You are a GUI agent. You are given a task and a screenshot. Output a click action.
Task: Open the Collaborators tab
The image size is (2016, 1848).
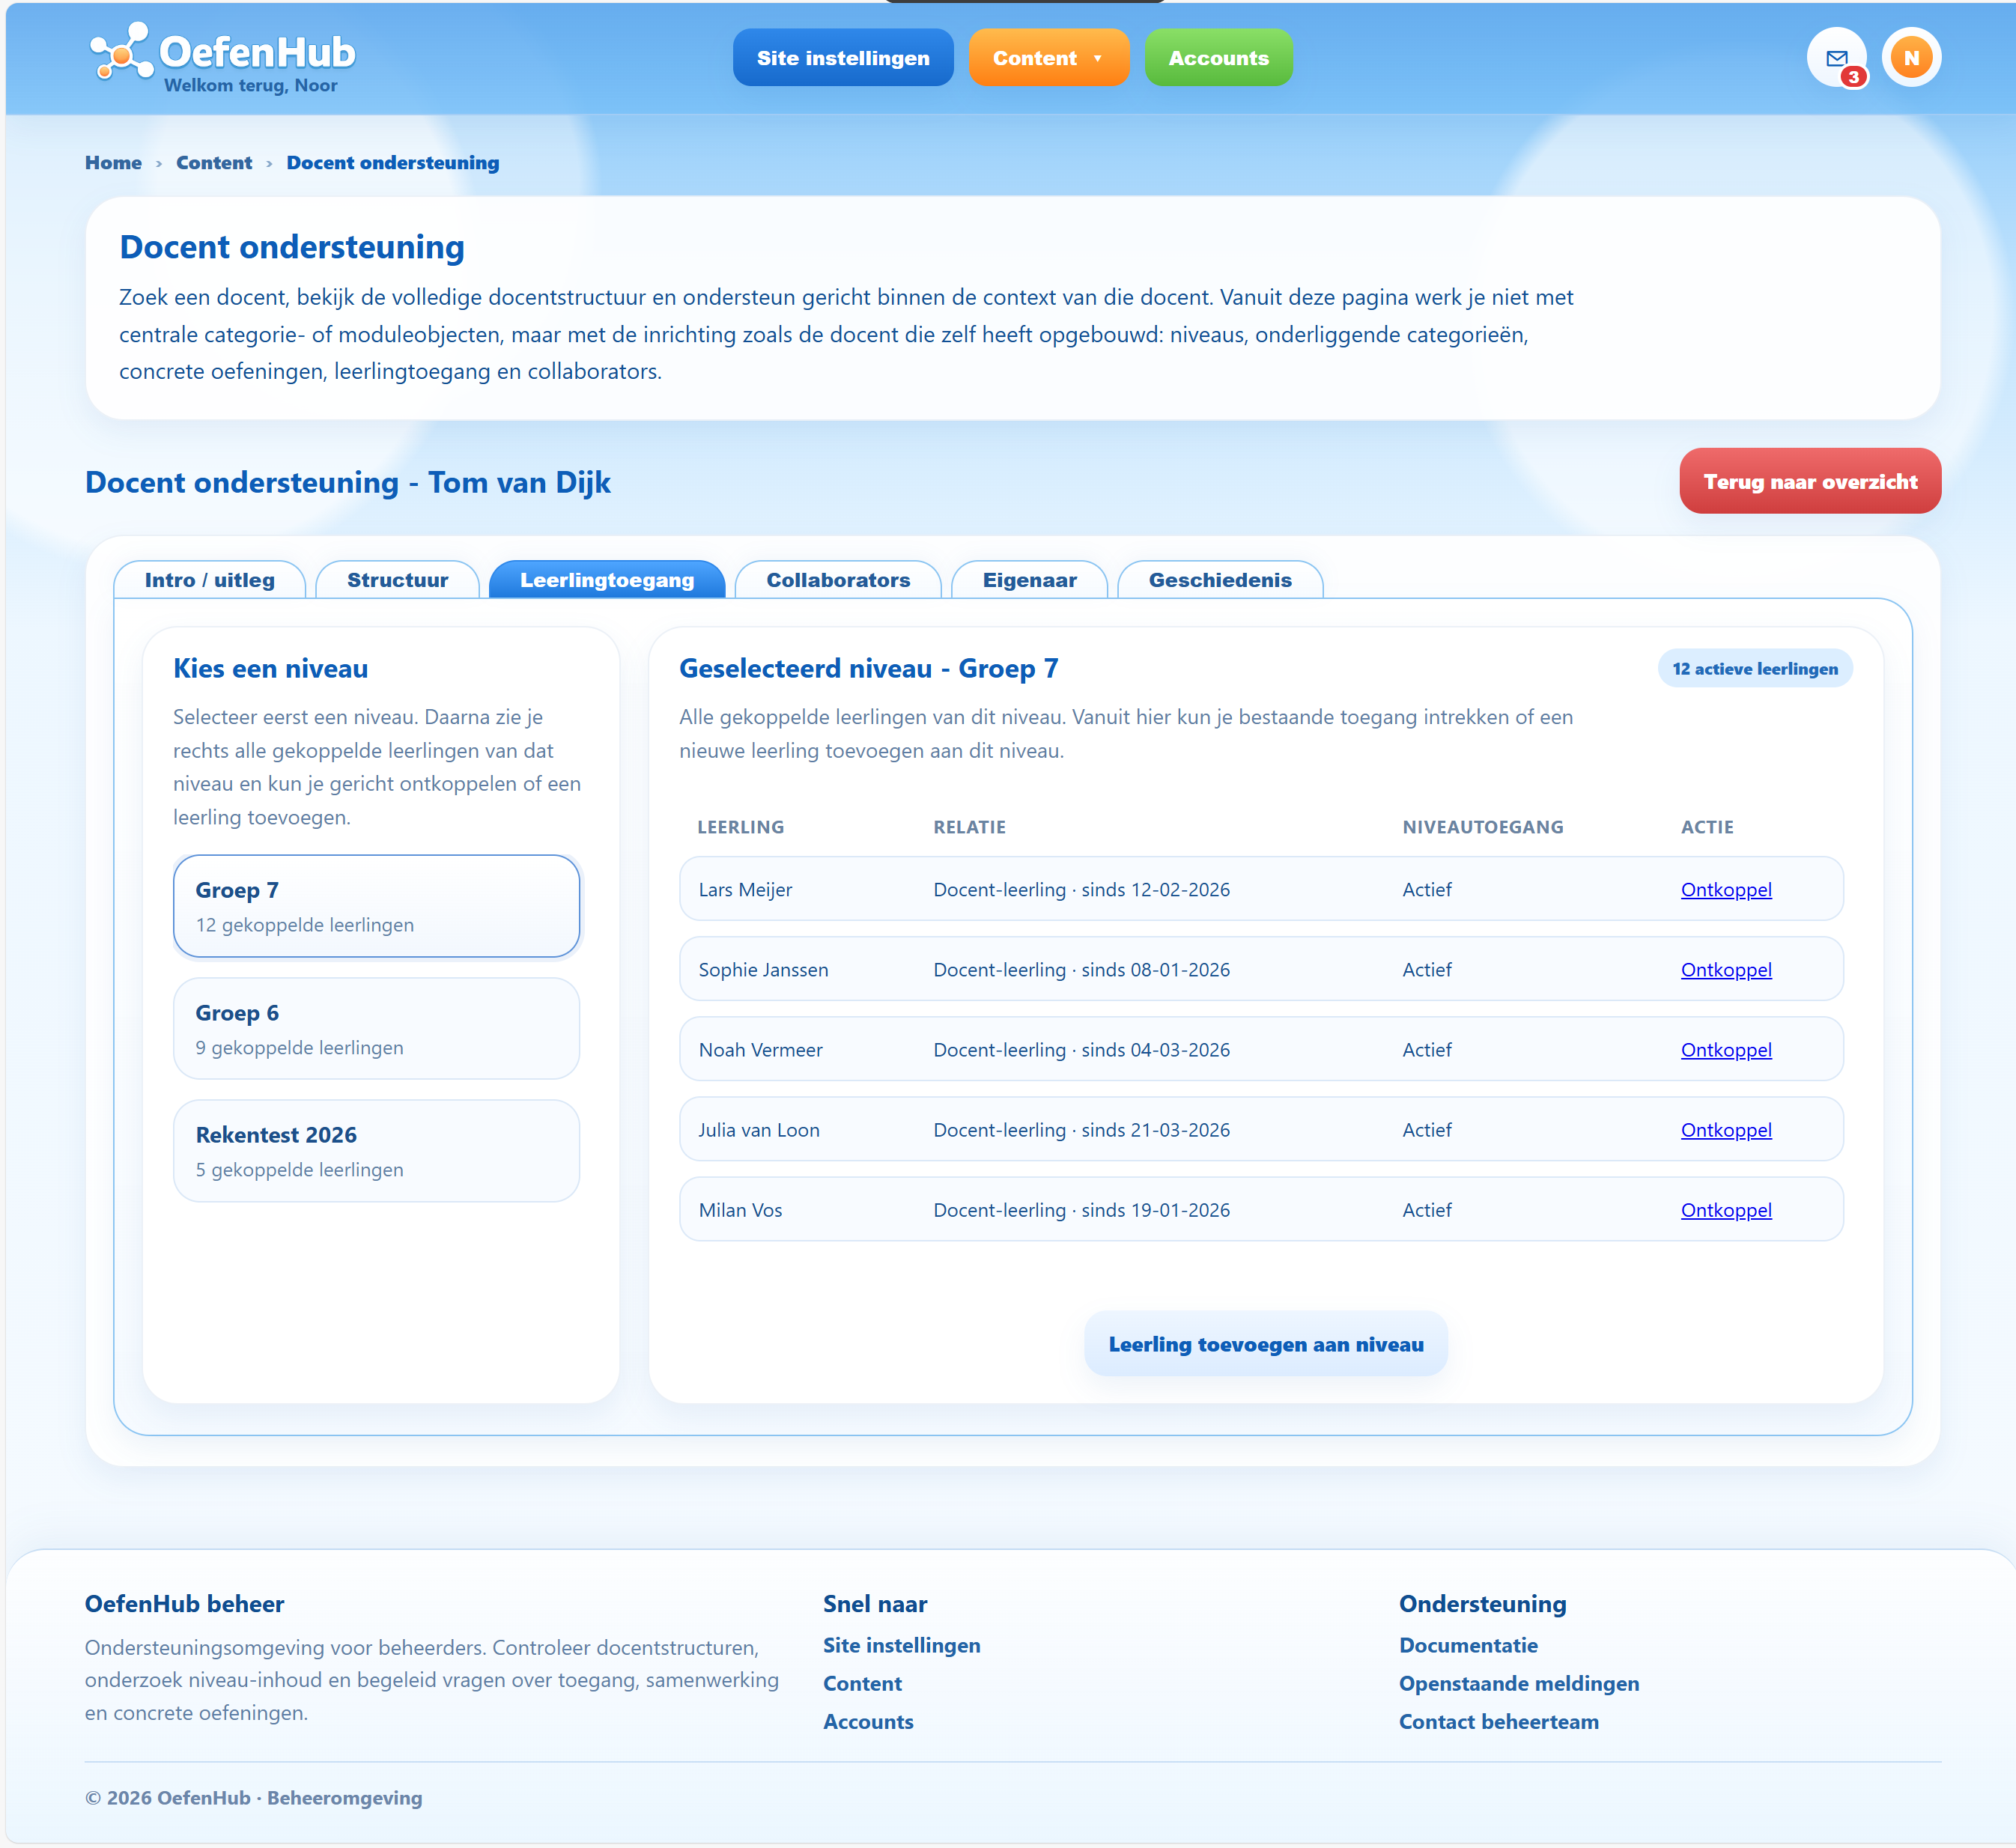(x=838, y=580)
